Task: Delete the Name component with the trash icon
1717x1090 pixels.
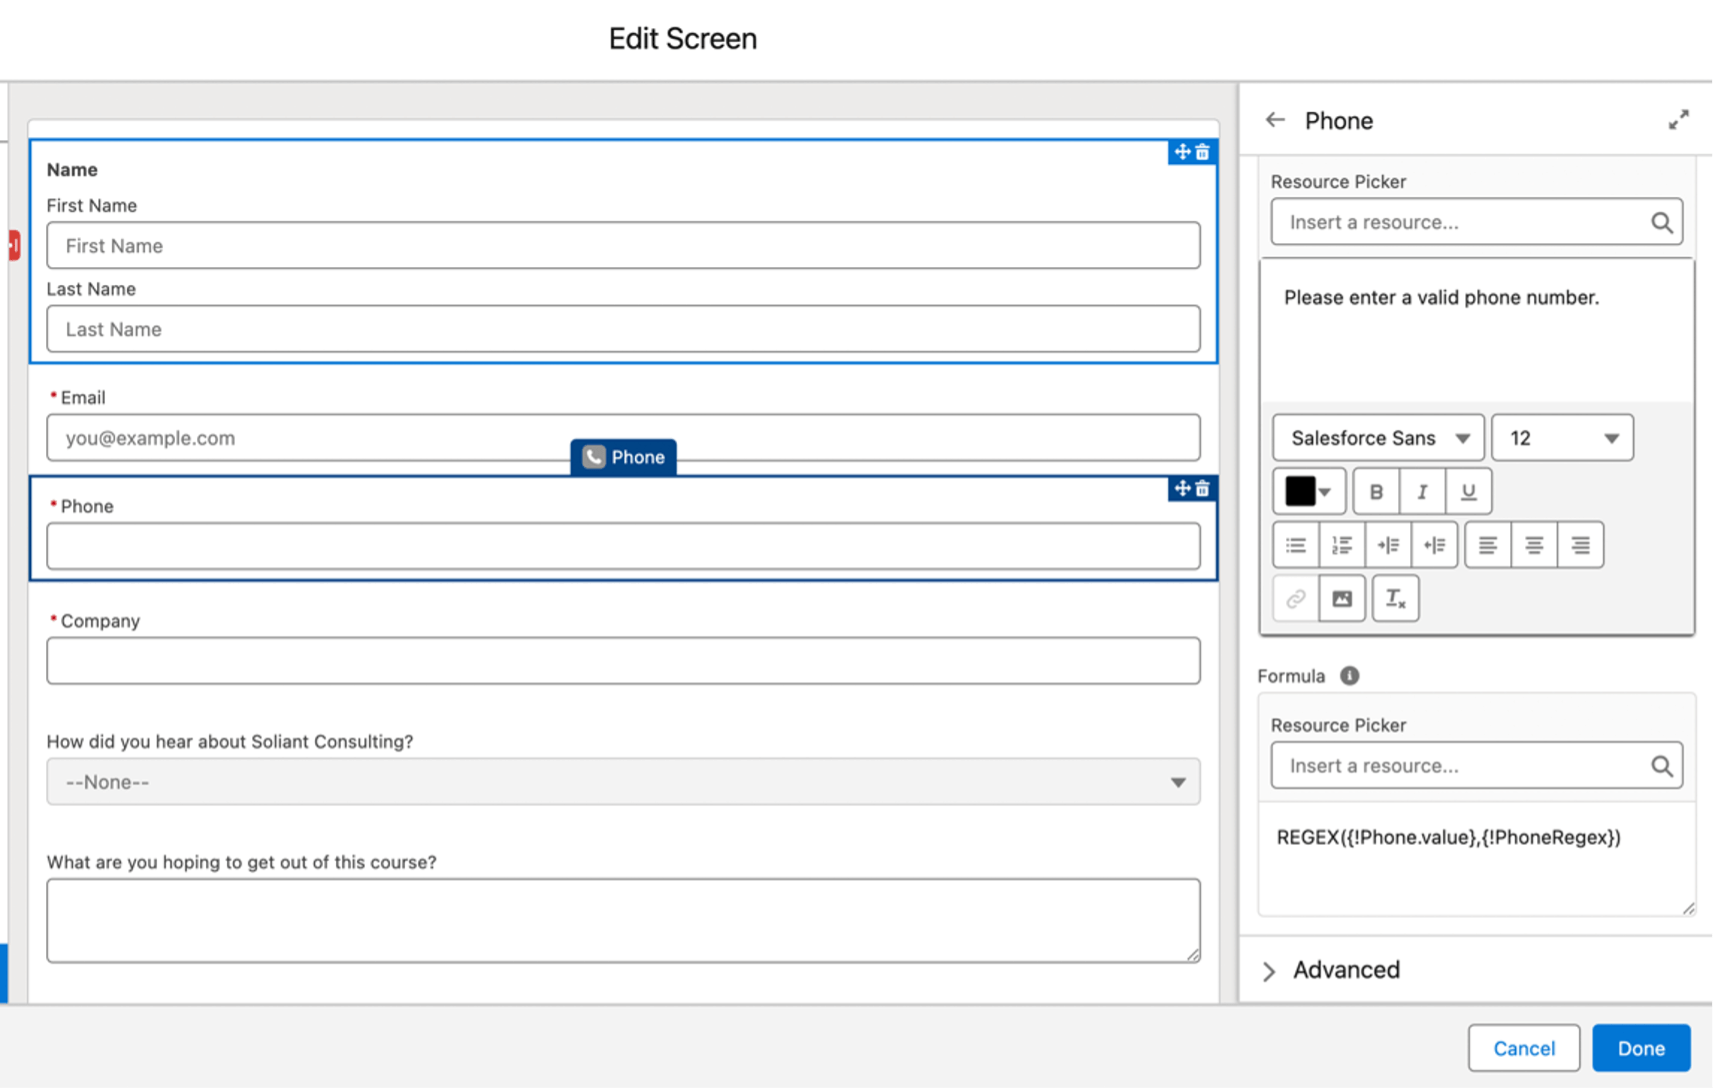Action: click(1205, 152)
